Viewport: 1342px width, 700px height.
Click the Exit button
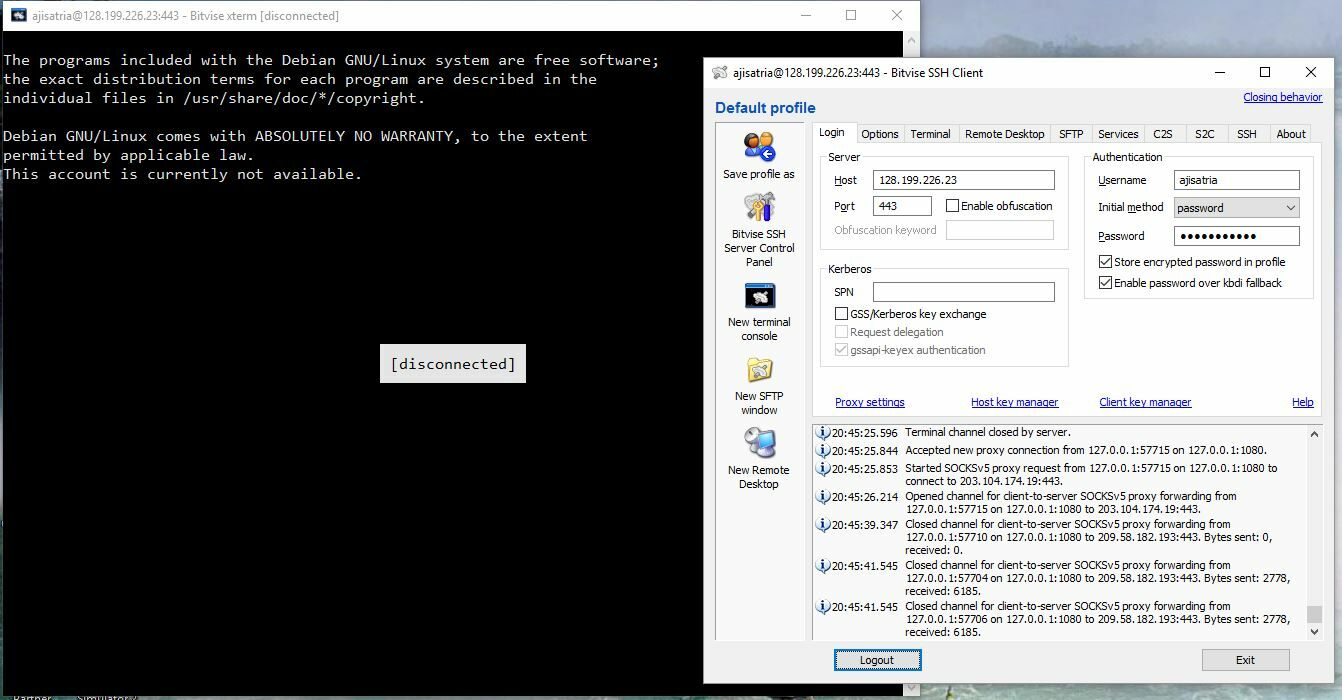pos(1245,660)
